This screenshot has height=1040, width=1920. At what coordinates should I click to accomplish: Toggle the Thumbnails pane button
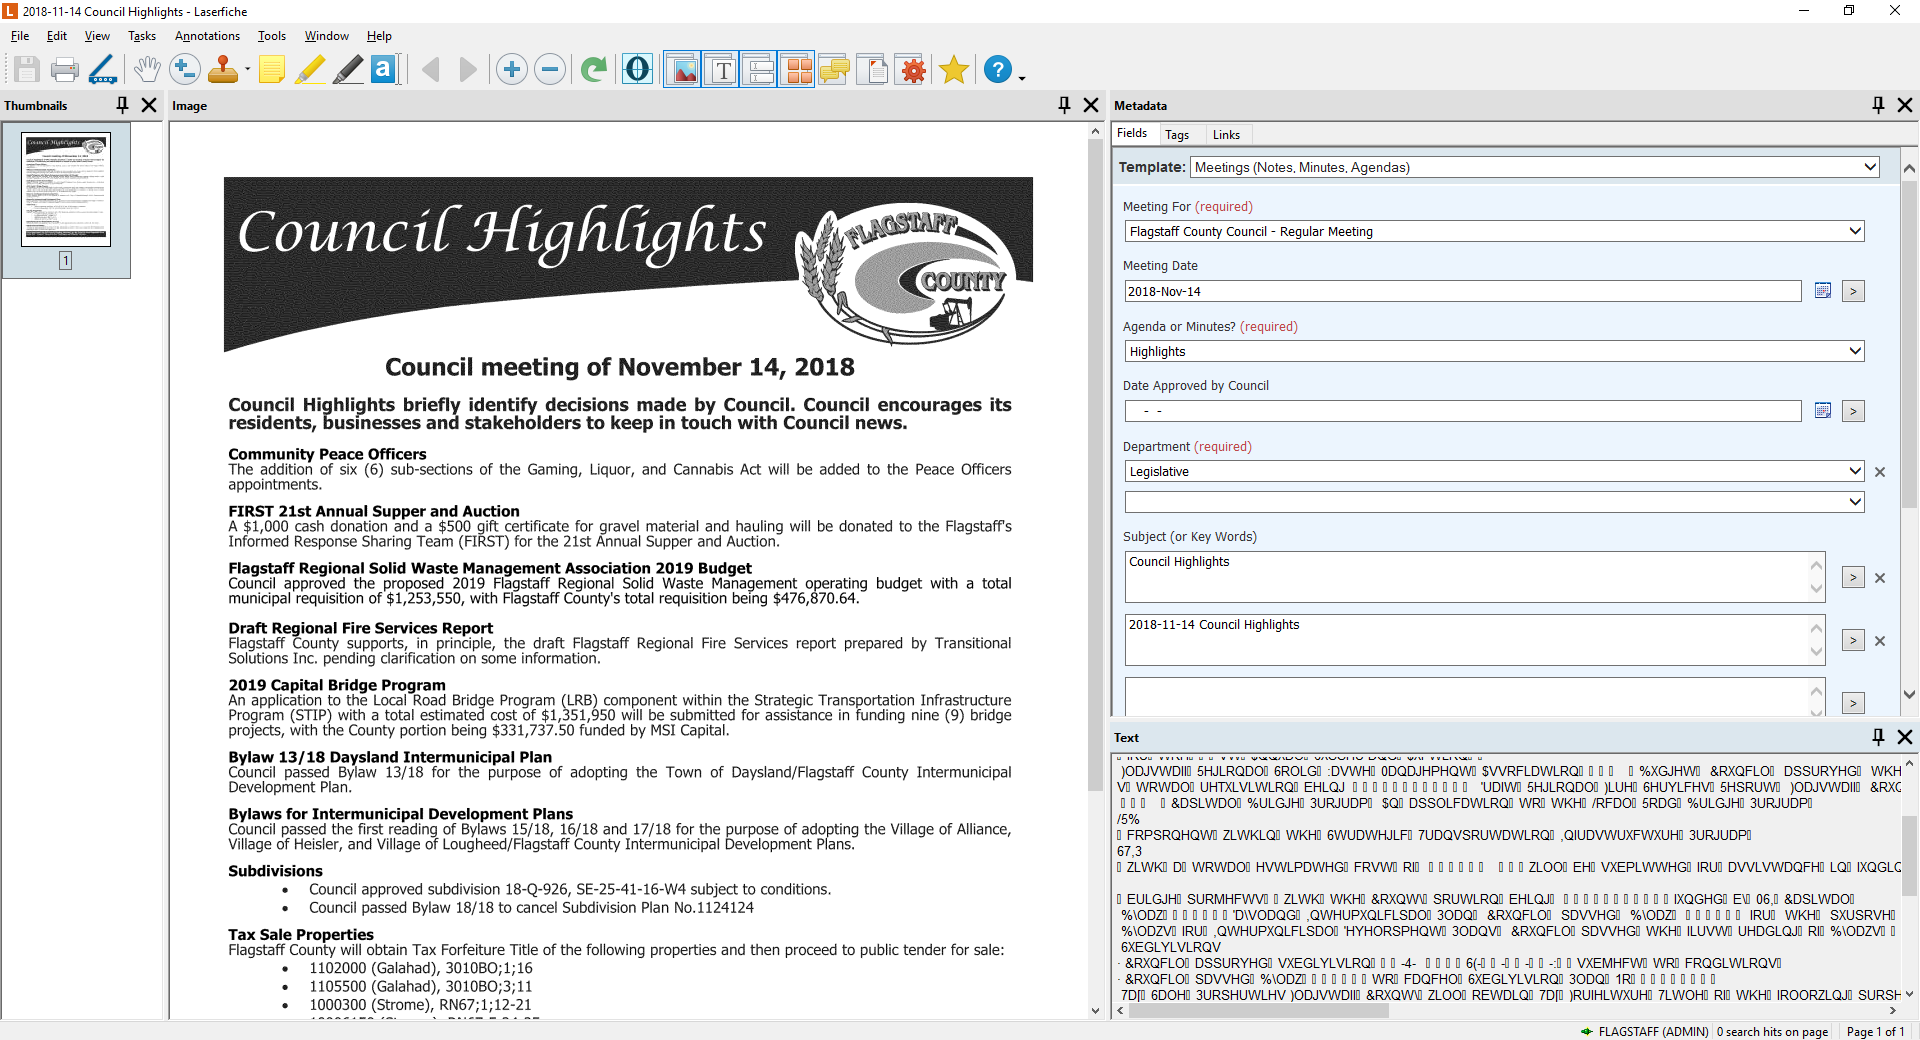(797, 69)
